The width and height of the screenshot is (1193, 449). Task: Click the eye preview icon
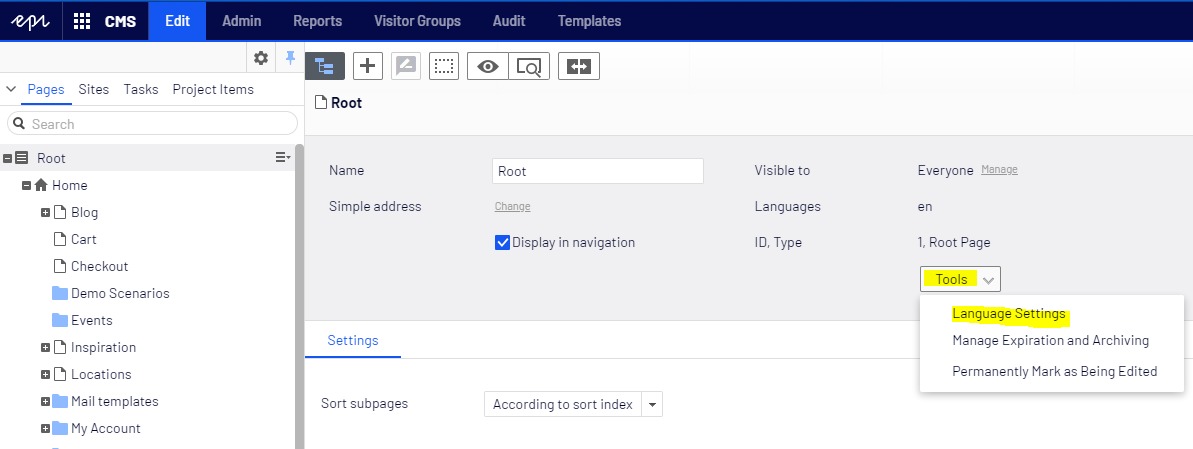point(488,66)
